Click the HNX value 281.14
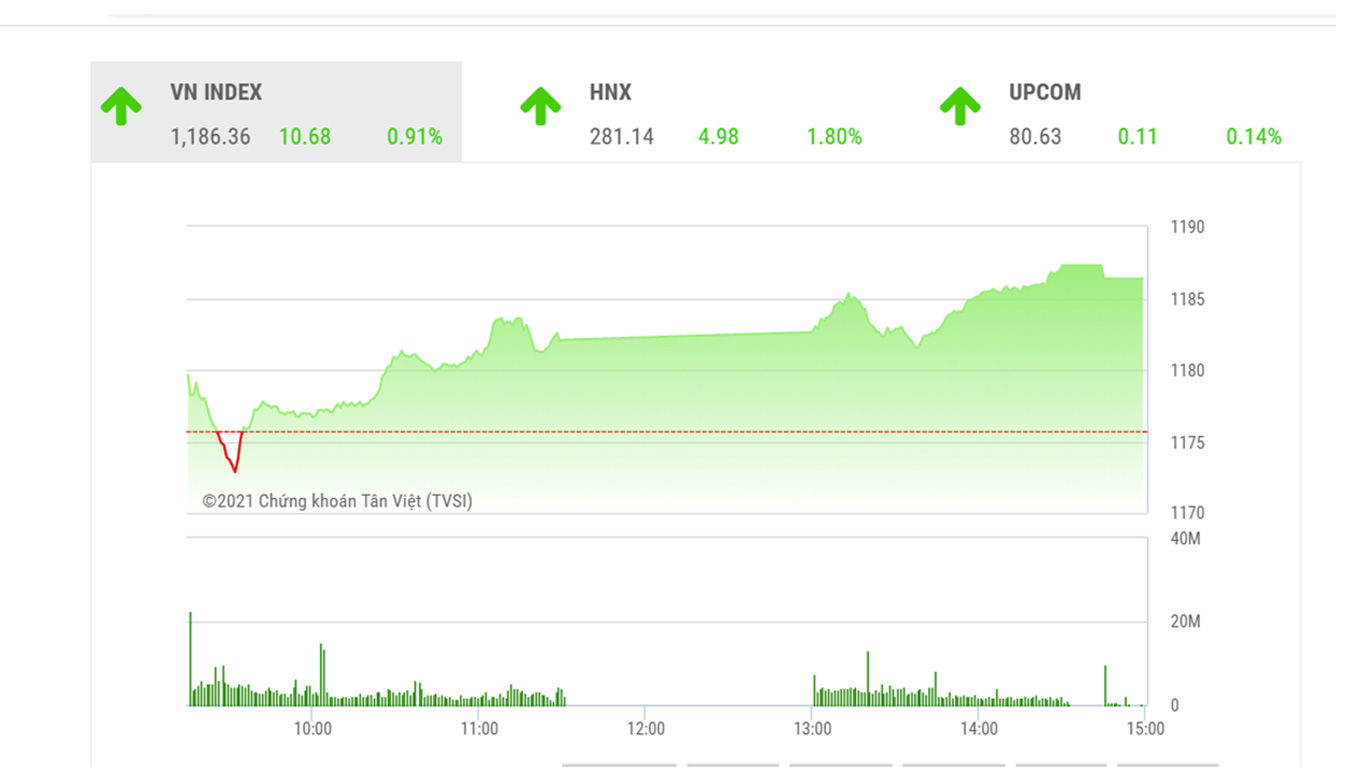1366x767 pixels. 622,137
